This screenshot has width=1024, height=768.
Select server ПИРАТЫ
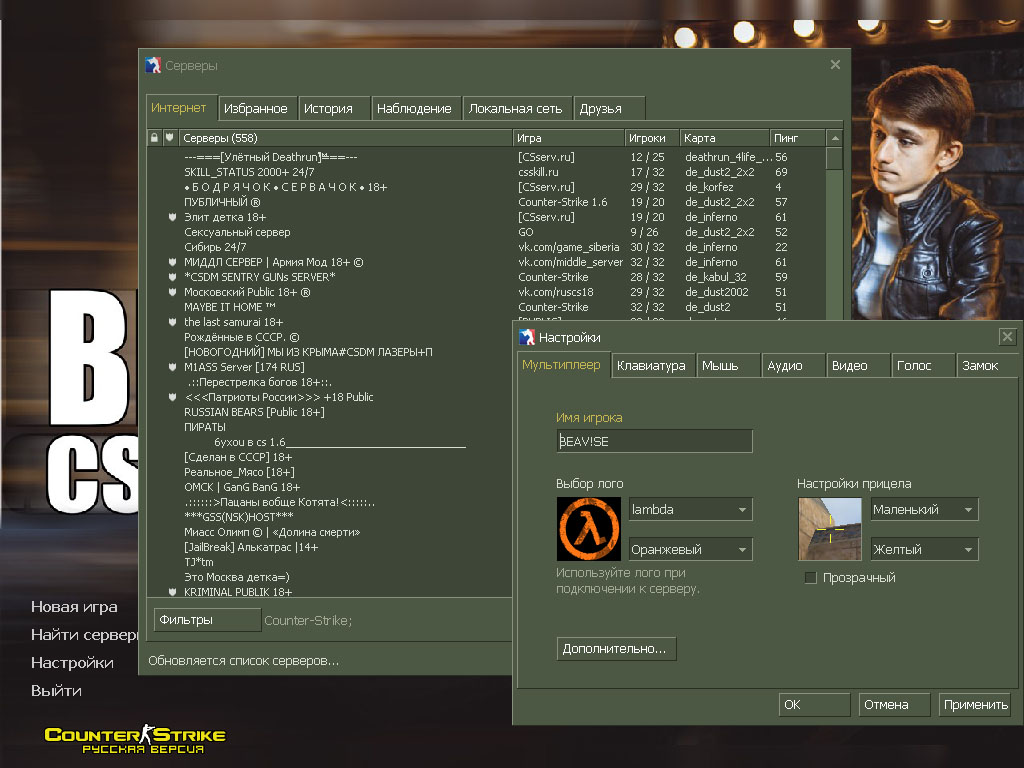point(330,427)
